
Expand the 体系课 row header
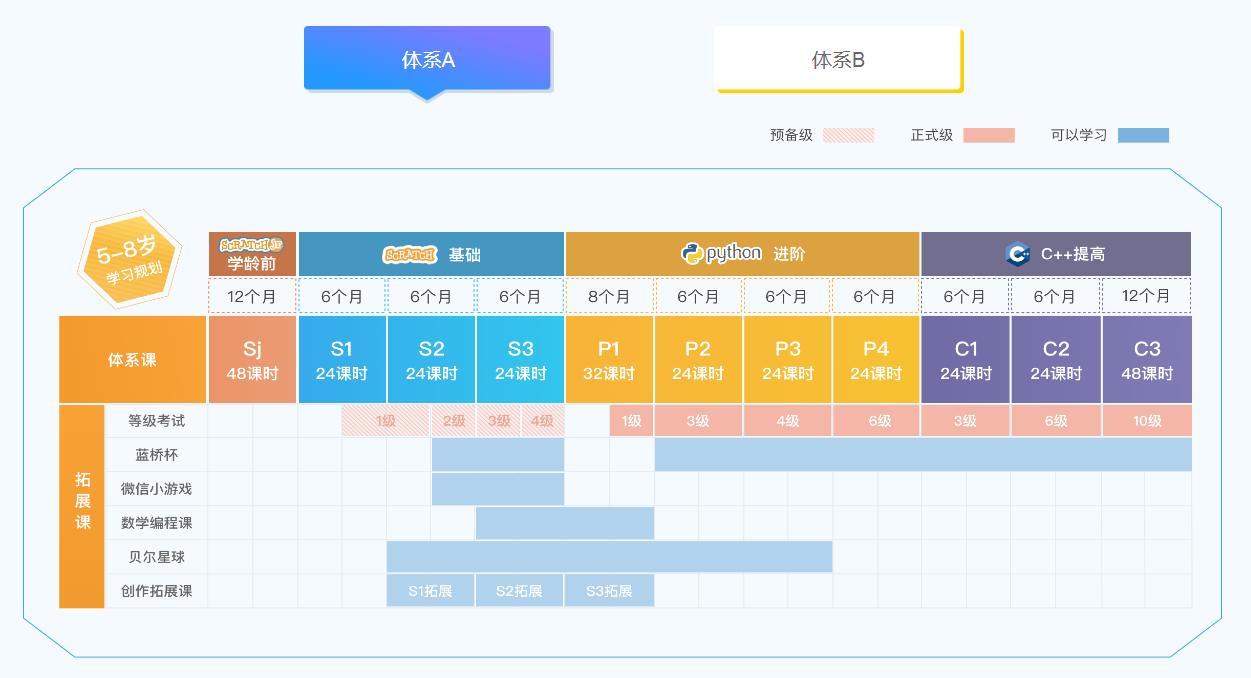pos(132,358)
